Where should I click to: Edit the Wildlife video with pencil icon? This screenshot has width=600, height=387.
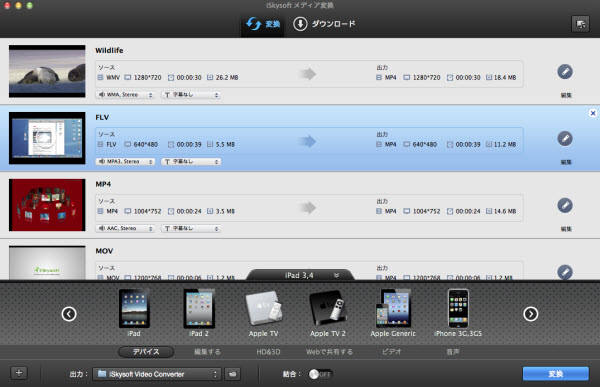pyautogui.click(x=565, y=72)
